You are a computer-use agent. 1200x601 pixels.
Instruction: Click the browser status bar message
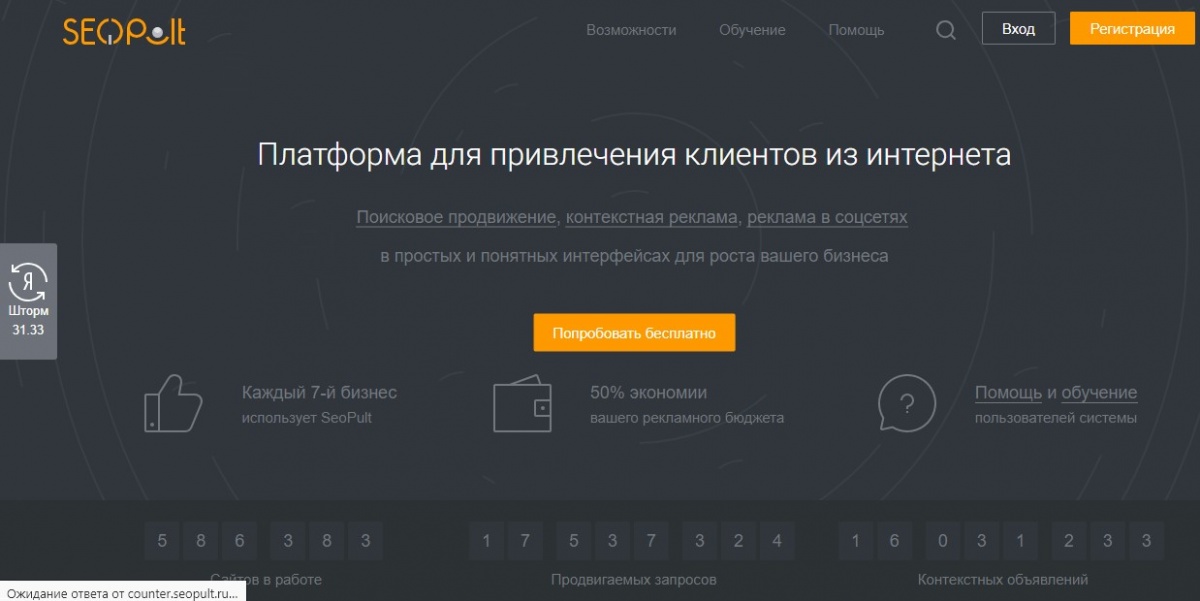coord(122,592)
